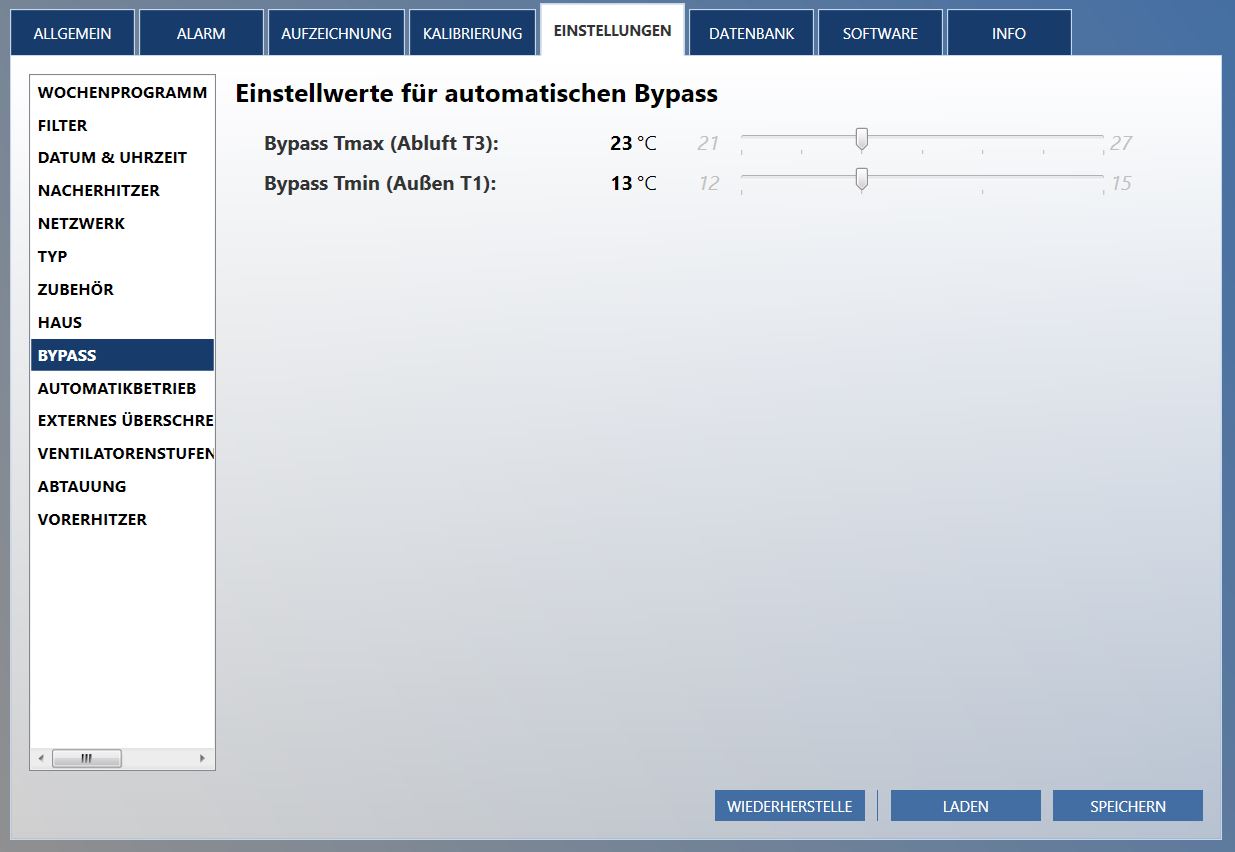The width and height of the screenshot is (1235, 852).
Task: Select the DATENBANK tab
Action: pos(751,33)
